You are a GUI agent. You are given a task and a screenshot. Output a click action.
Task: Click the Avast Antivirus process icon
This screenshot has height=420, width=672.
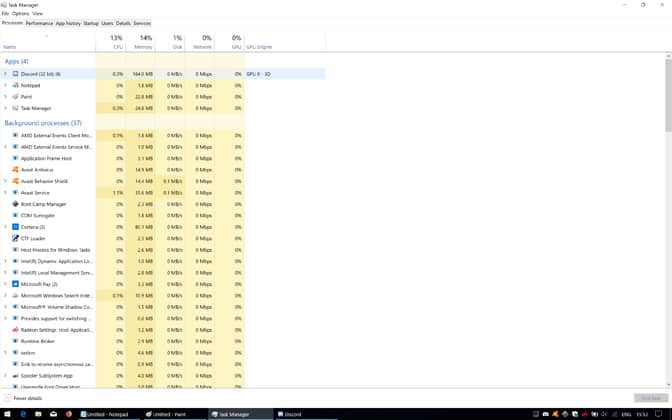[x=15, y=170]
